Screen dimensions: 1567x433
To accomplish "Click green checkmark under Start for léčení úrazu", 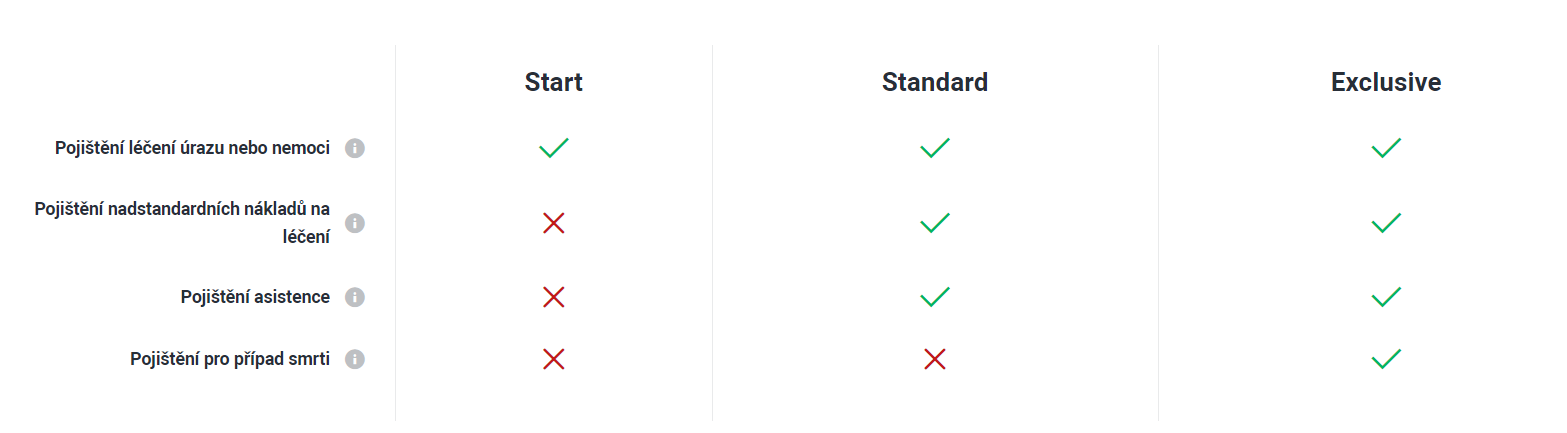I will point(554,148).
